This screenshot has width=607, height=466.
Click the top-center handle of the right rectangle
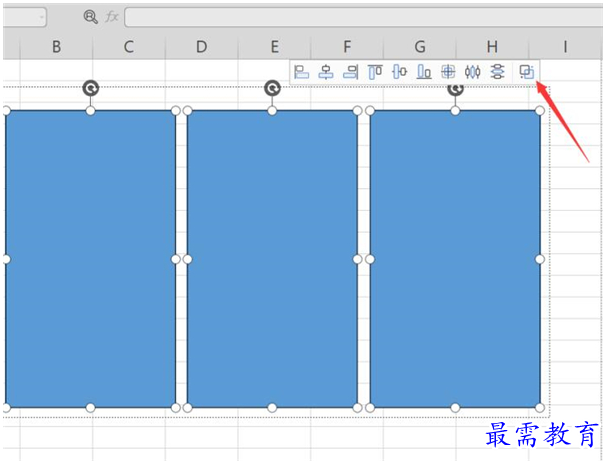tap(455, 111)
